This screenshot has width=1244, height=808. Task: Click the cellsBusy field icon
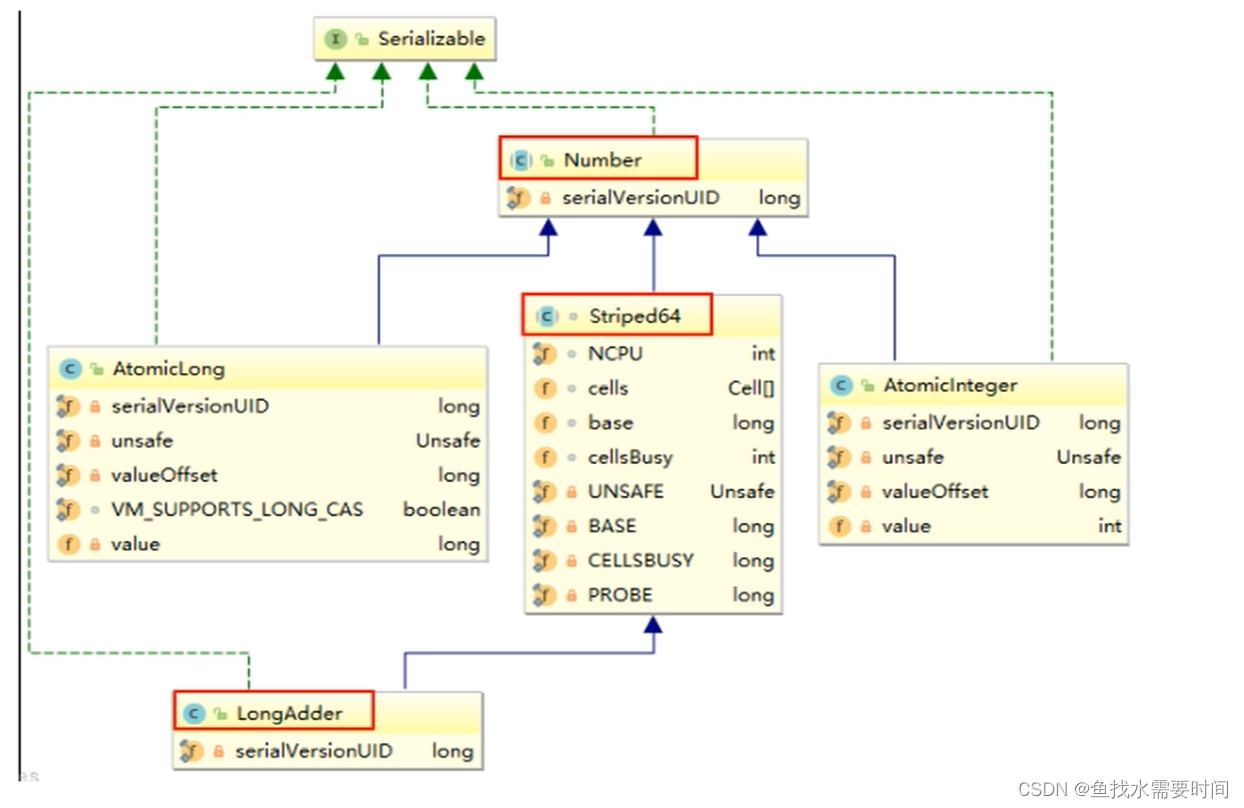click(545, 457)
